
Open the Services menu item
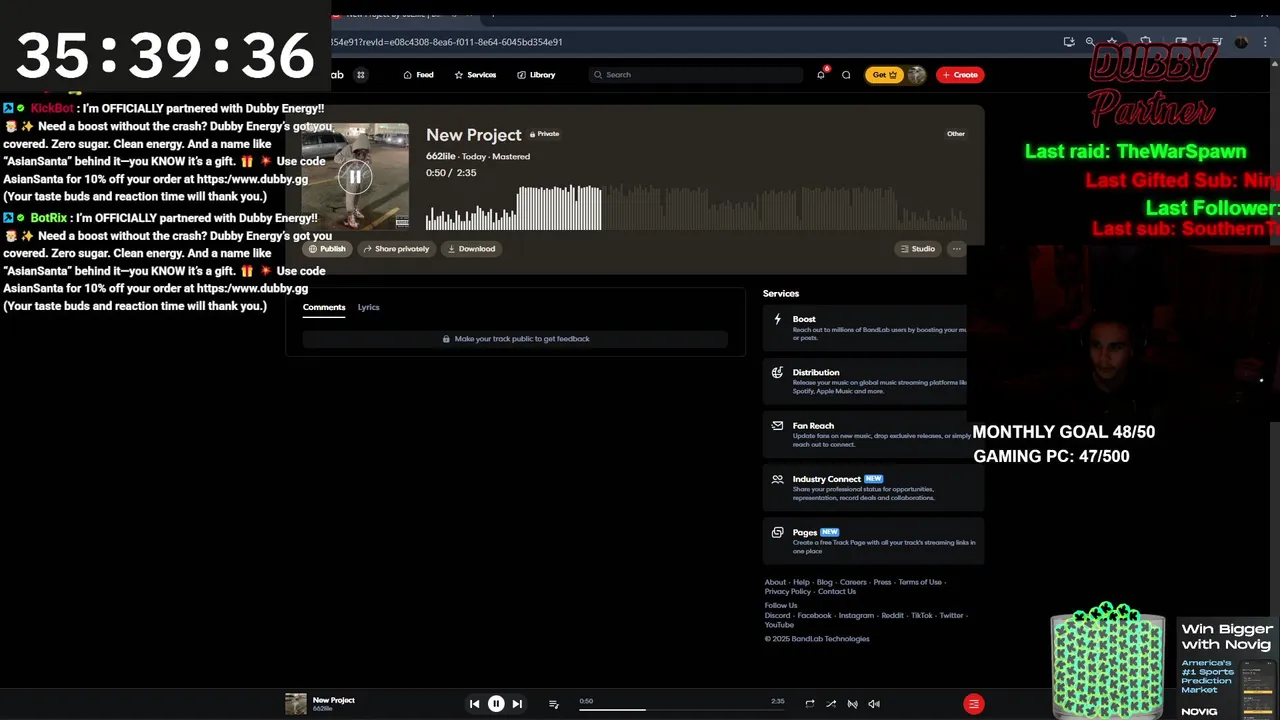[x=475, y=75]
